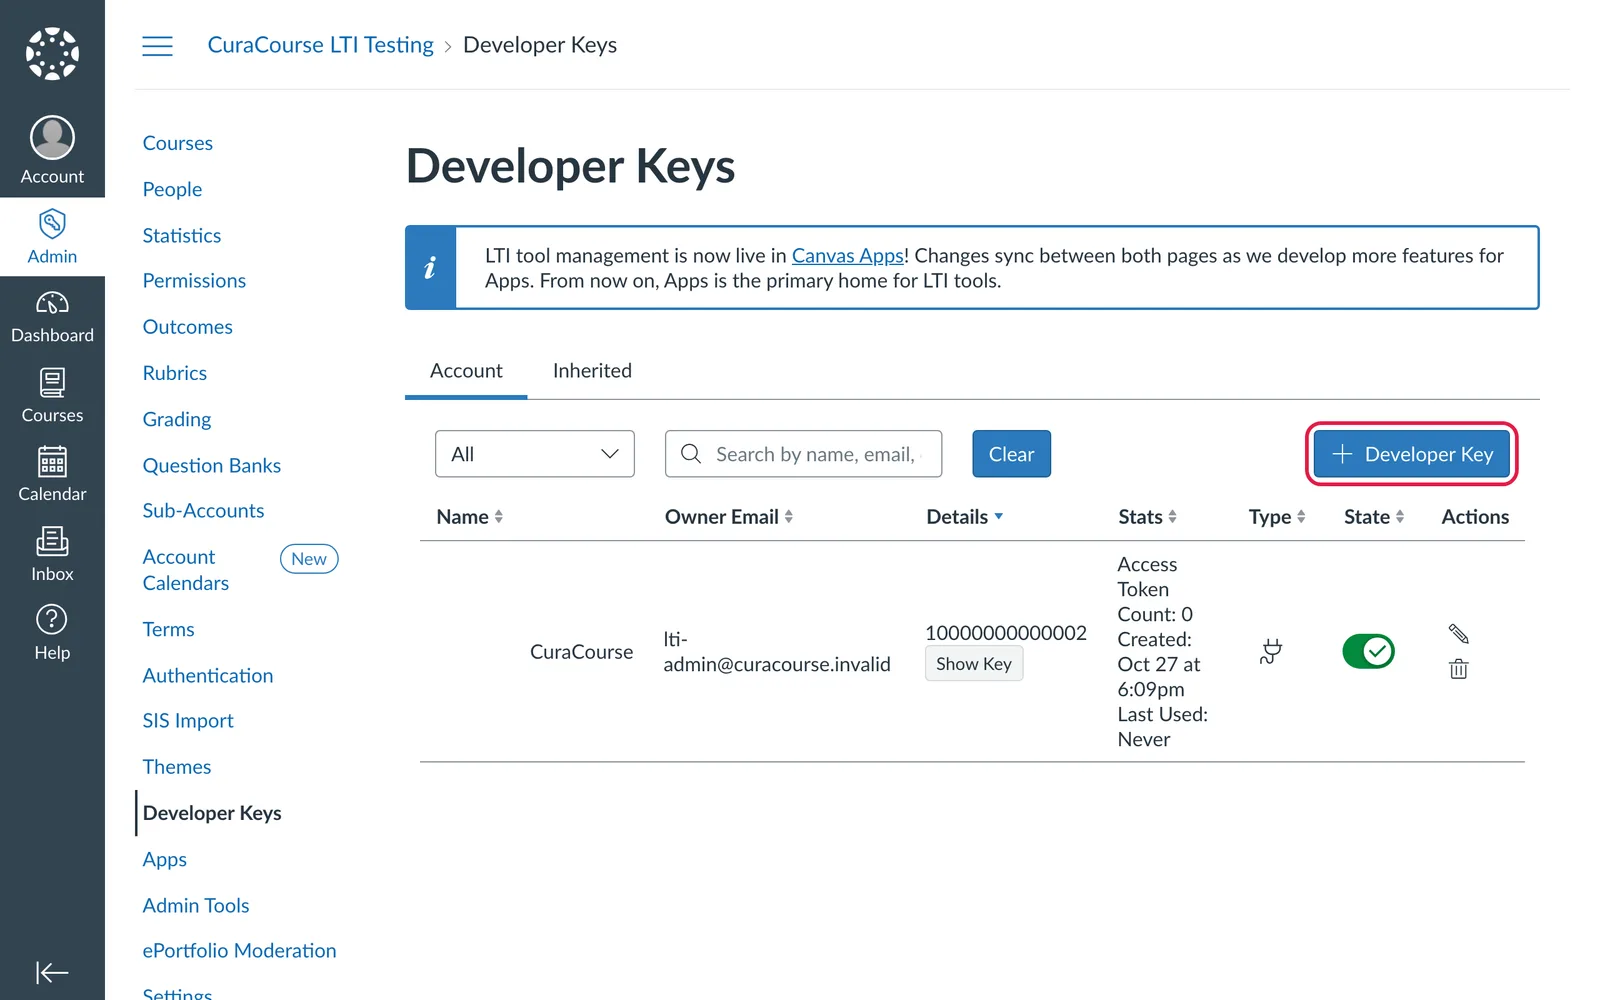This screenshot has width=1600, height=1000.
Task: Sort by Type column header
Action: coord(1277,517)
